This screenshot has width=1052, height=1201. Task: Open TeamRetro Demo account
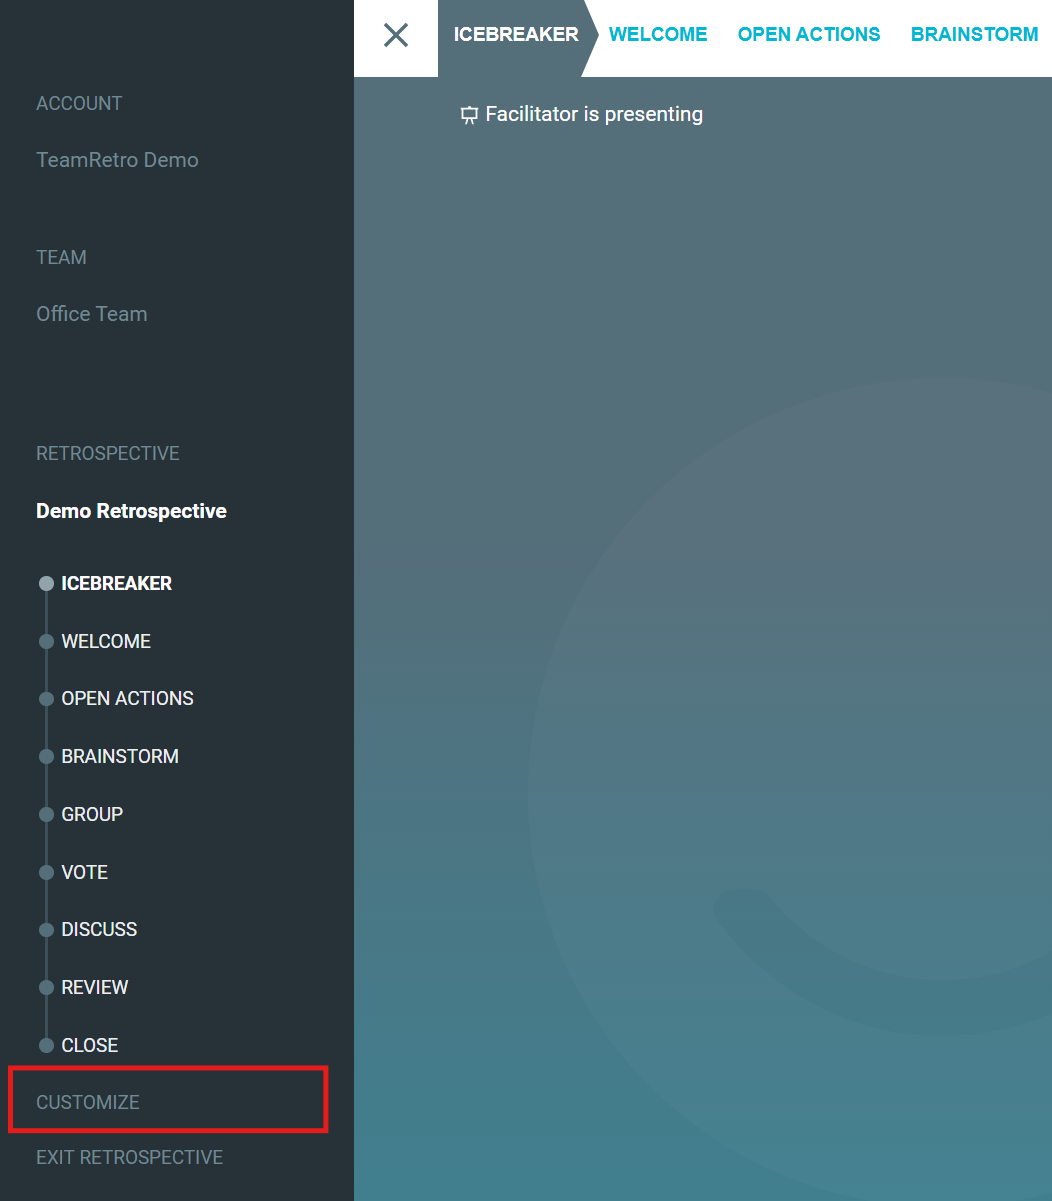[117, 160]
